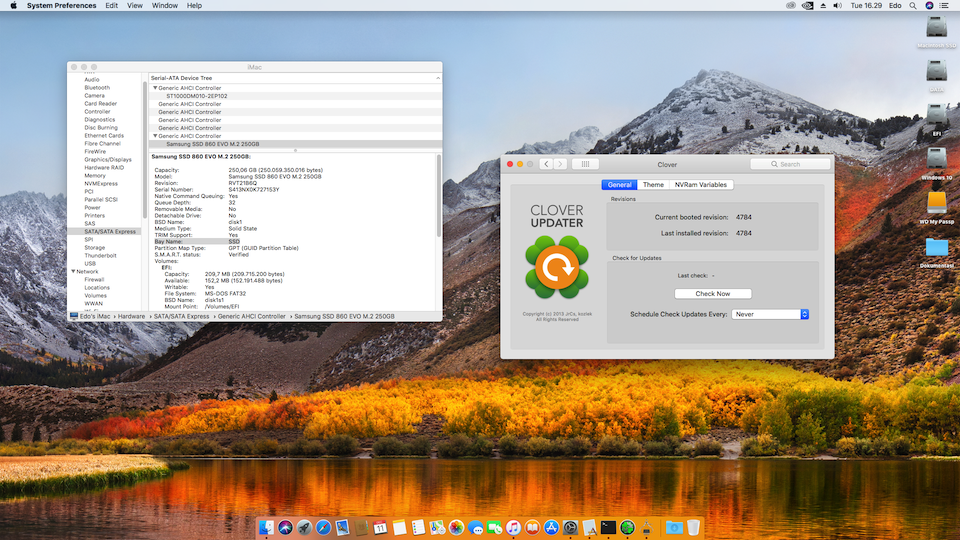Open View menu in menu bar
The width and height of the screenshot is (960, 540).
[x=135, y=6]
